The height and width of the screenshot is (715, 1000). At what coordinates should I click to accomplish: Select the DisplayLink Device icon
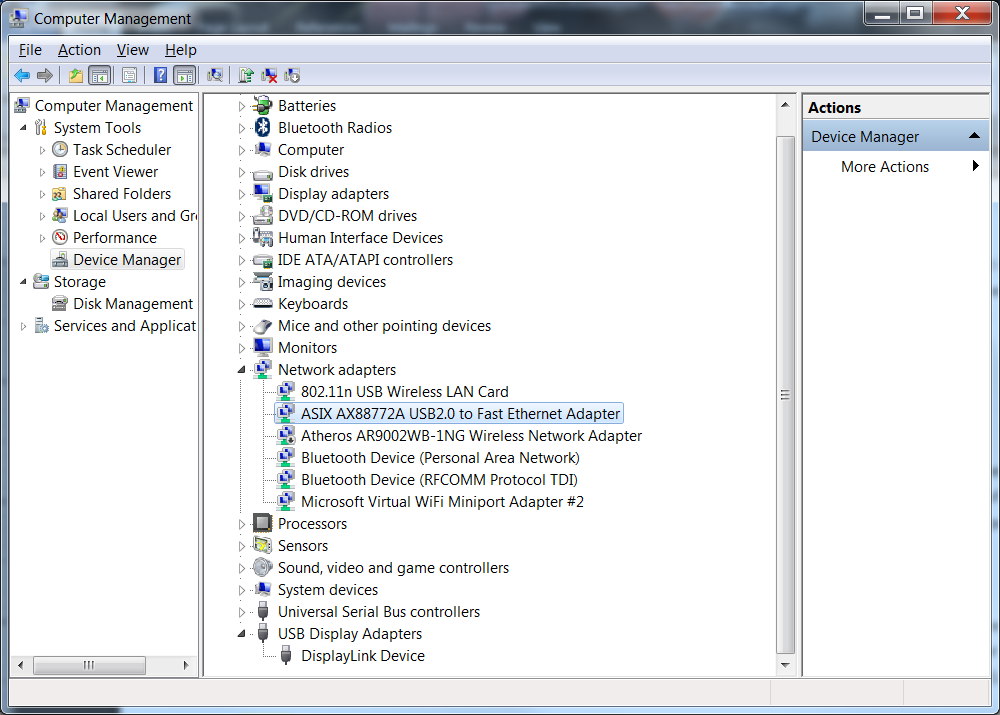coord(286,655)
